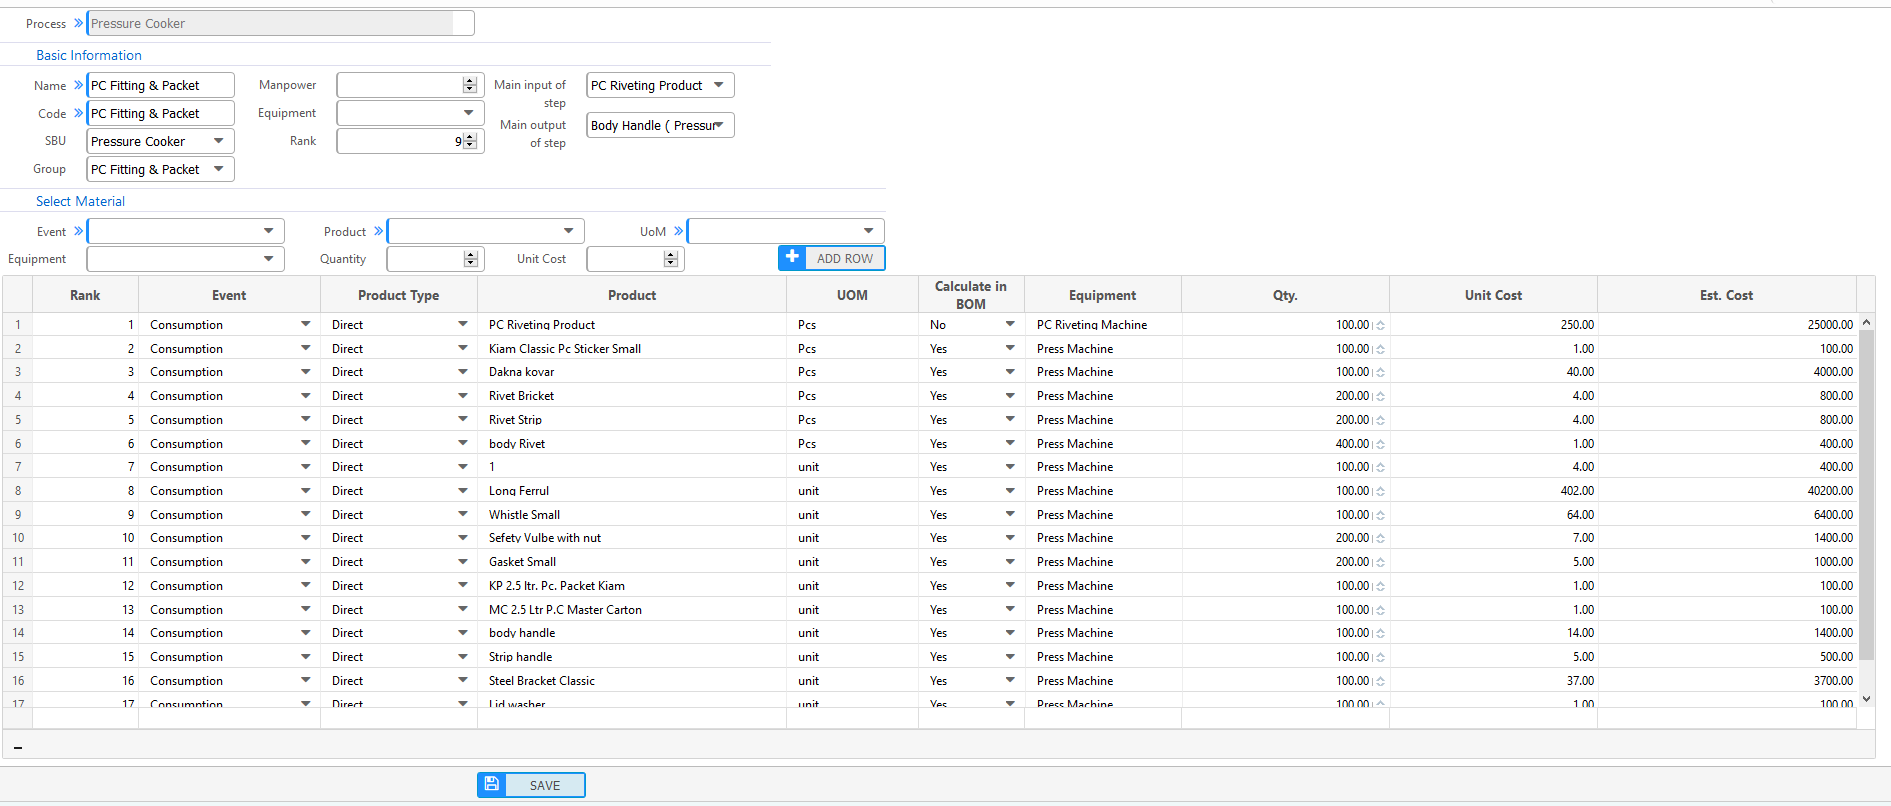
Task: Click the required arrows icon beside UoM
Action: 679,231
